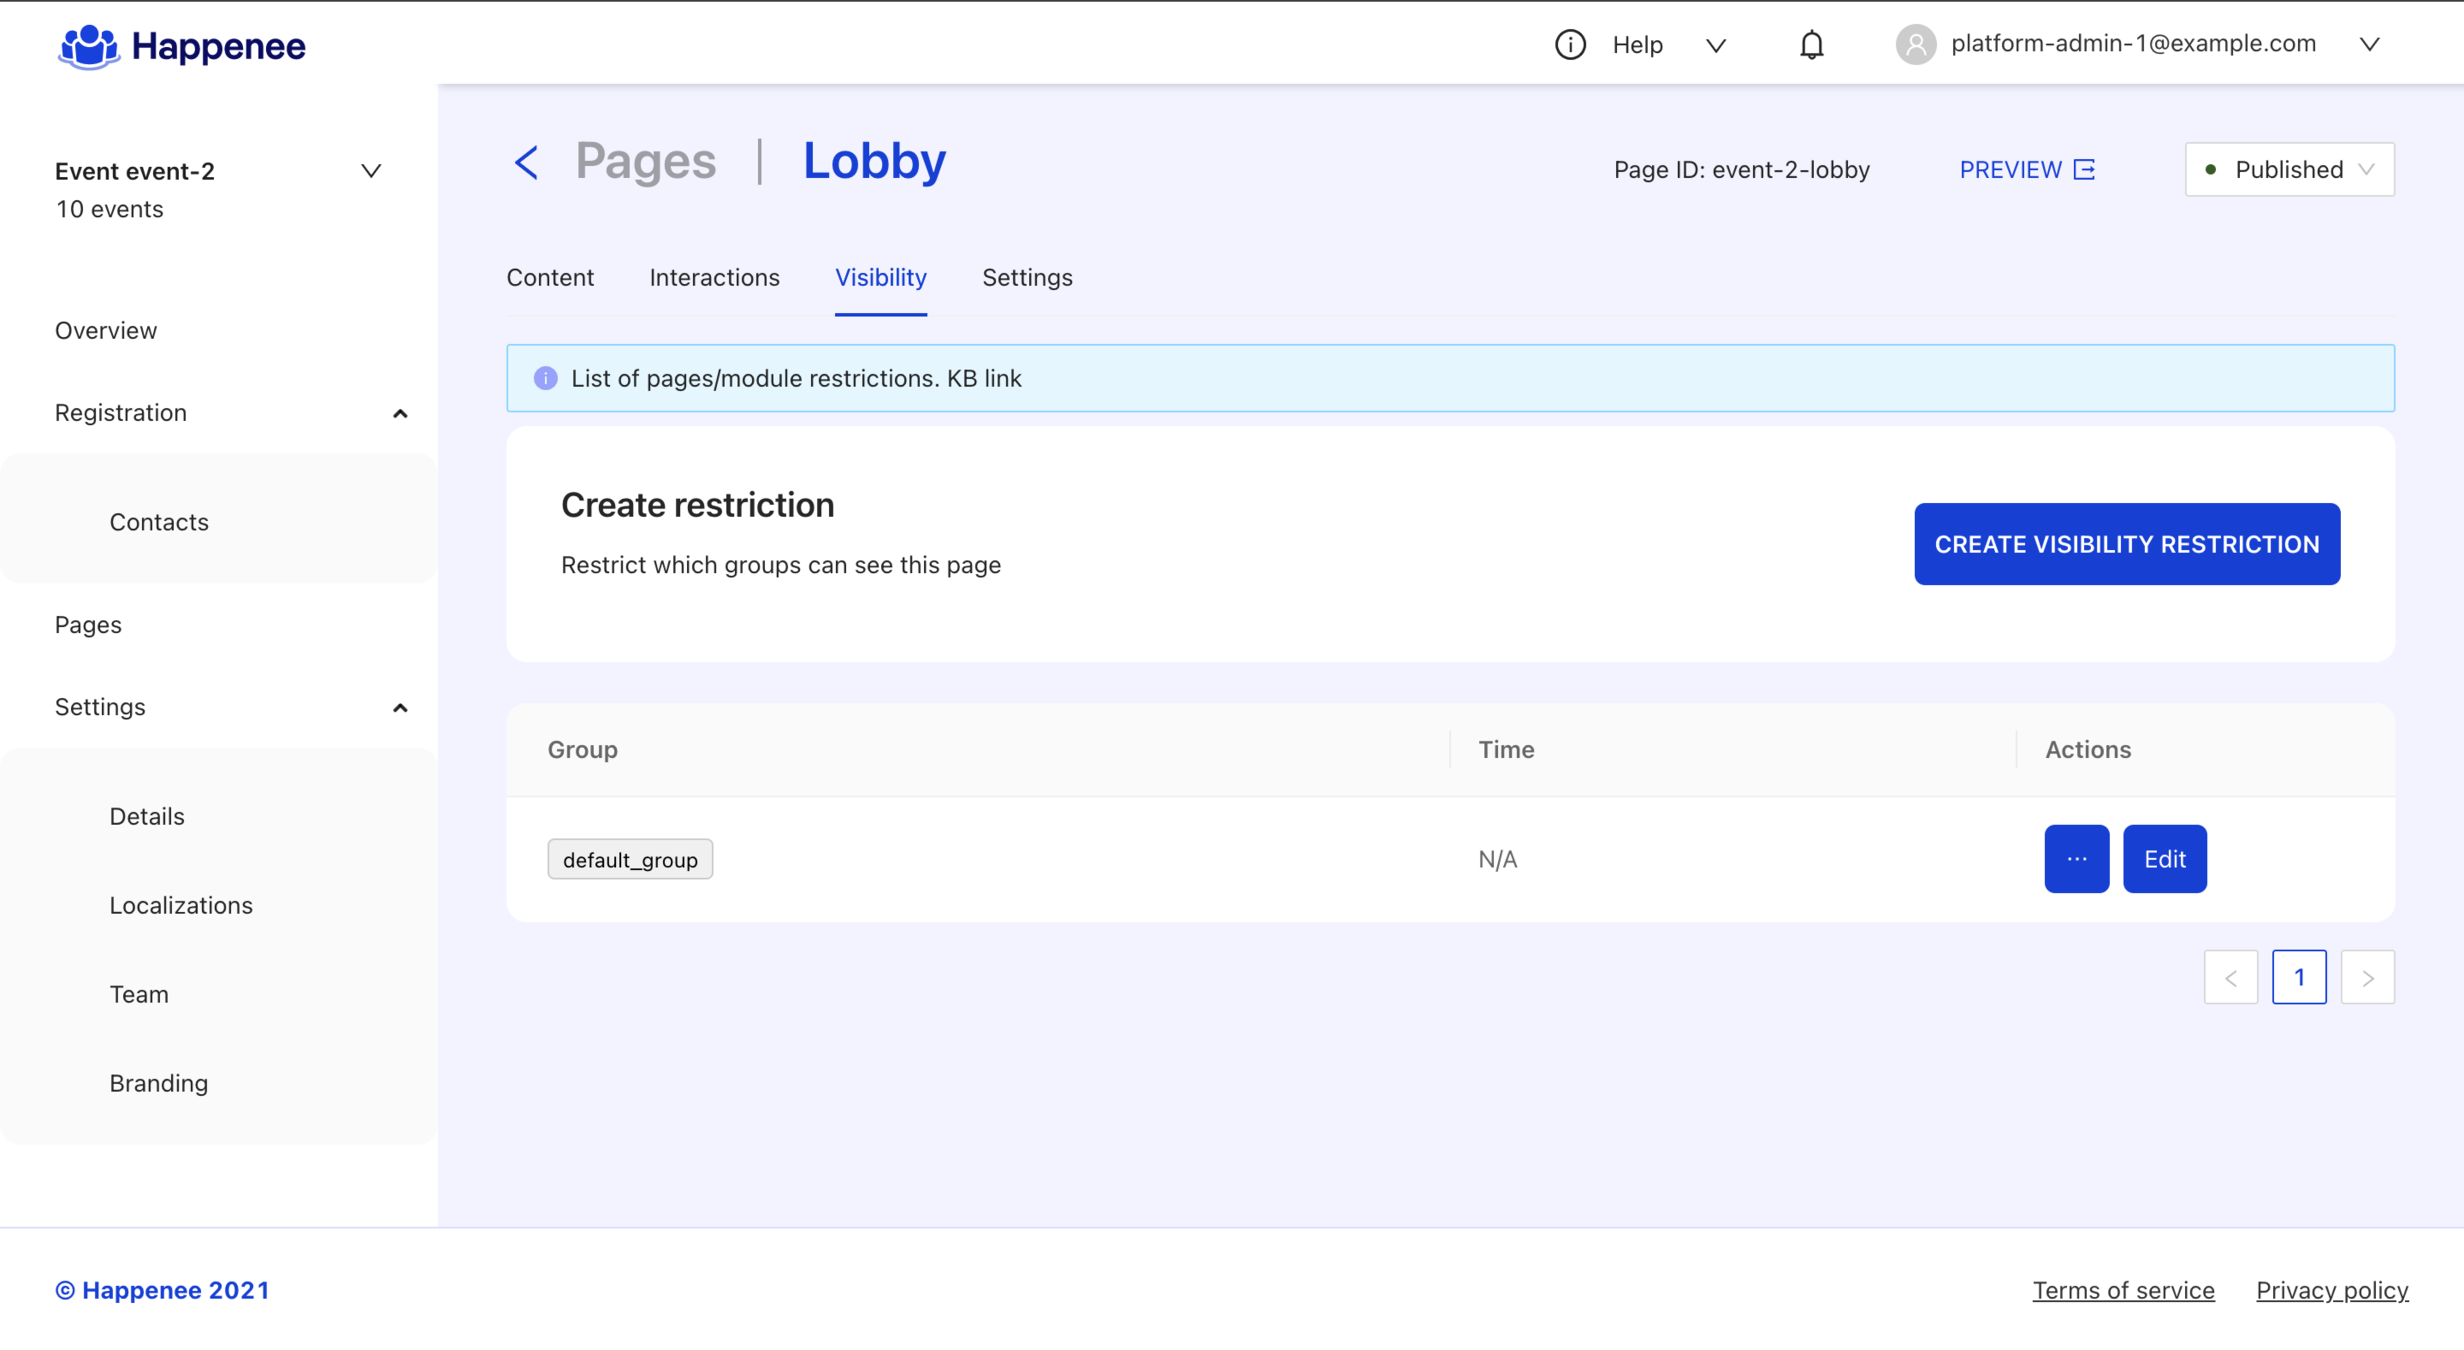Go back using the left arrow icon
The height and width of the screenshot is (1350, 2464).
pos(526,162)
